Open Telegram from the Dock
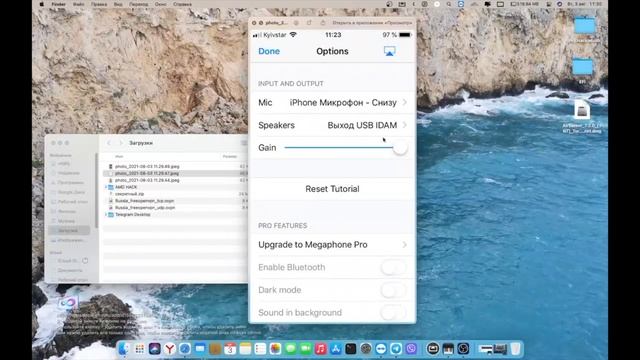This screenshot has height=360, width=640. point(396,349)
